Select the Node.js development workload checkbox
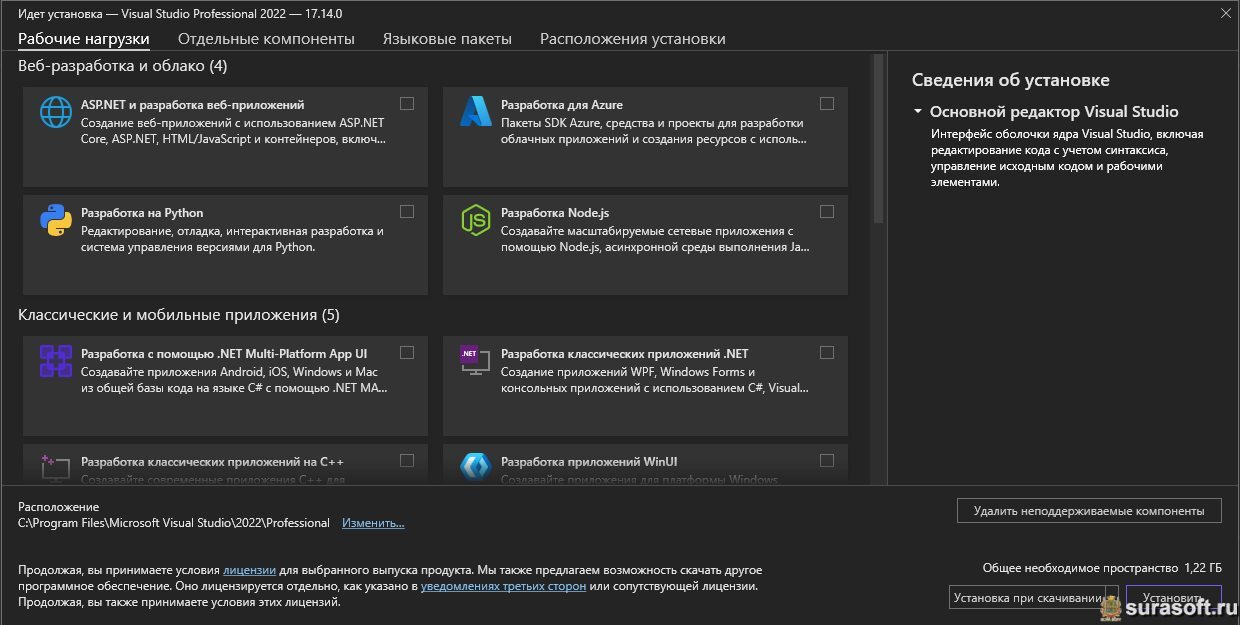The width and height of the screenshot is (1240, 625). point(827,211)
